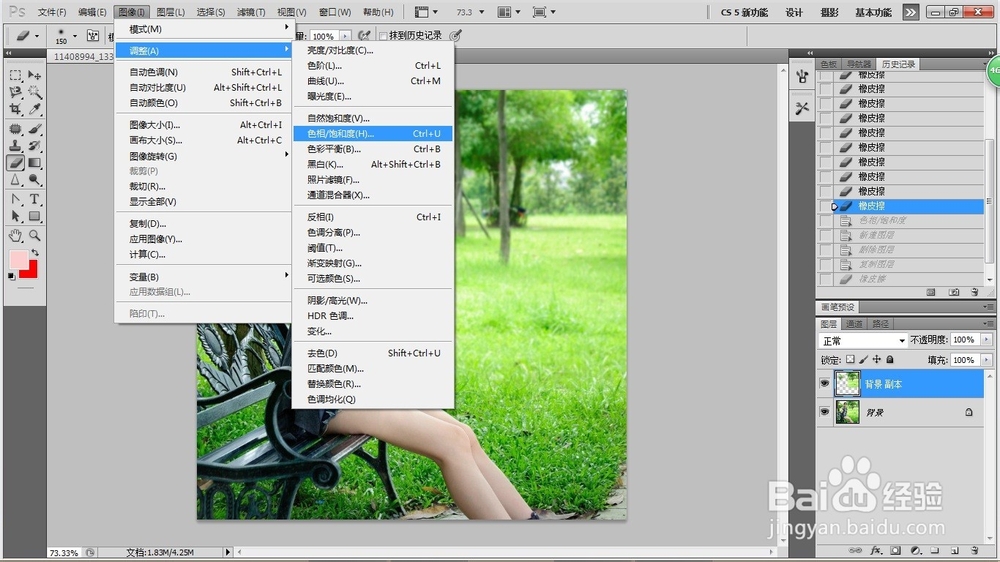
Task: Select the History Brush tool
Action: (35, 145)
